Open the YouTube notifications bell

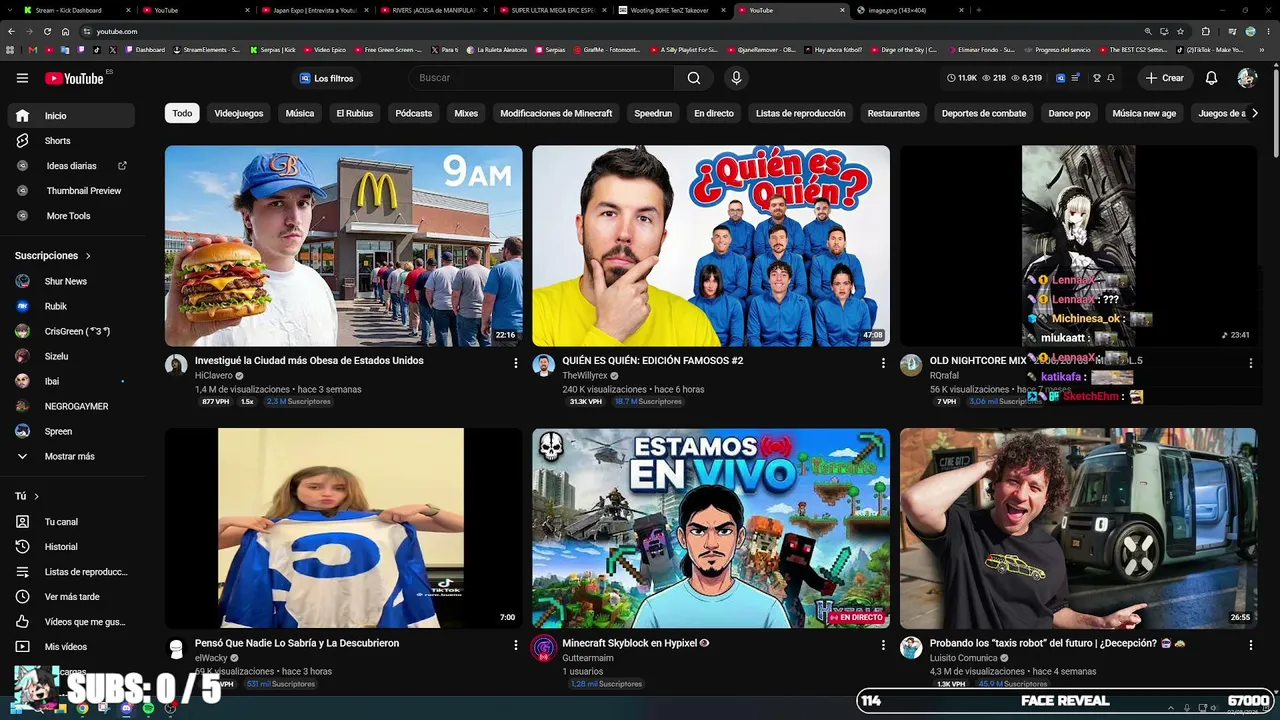tap(1211, 78)
